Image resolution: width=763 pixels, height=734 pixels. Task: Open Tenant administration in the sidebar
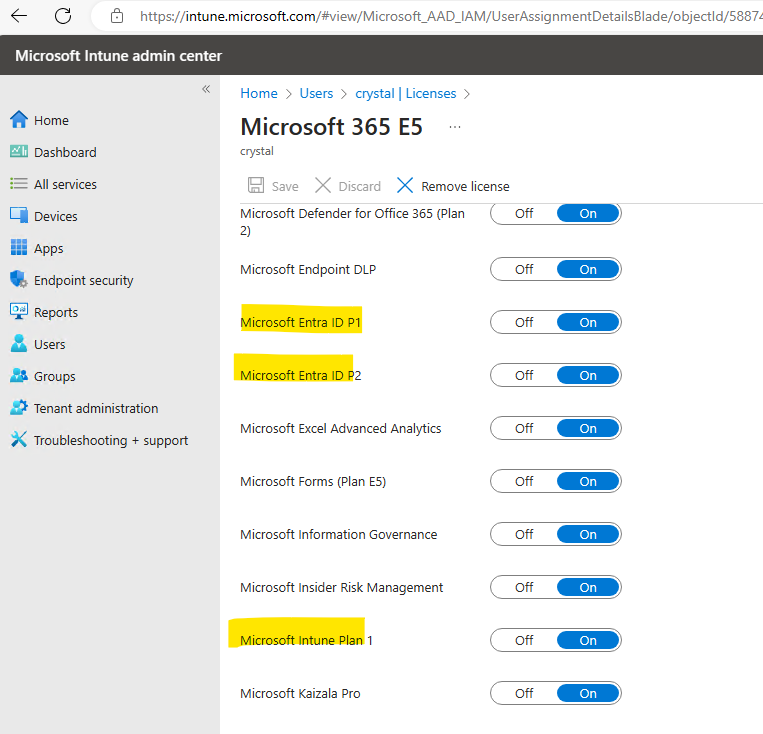click(96, 409)
